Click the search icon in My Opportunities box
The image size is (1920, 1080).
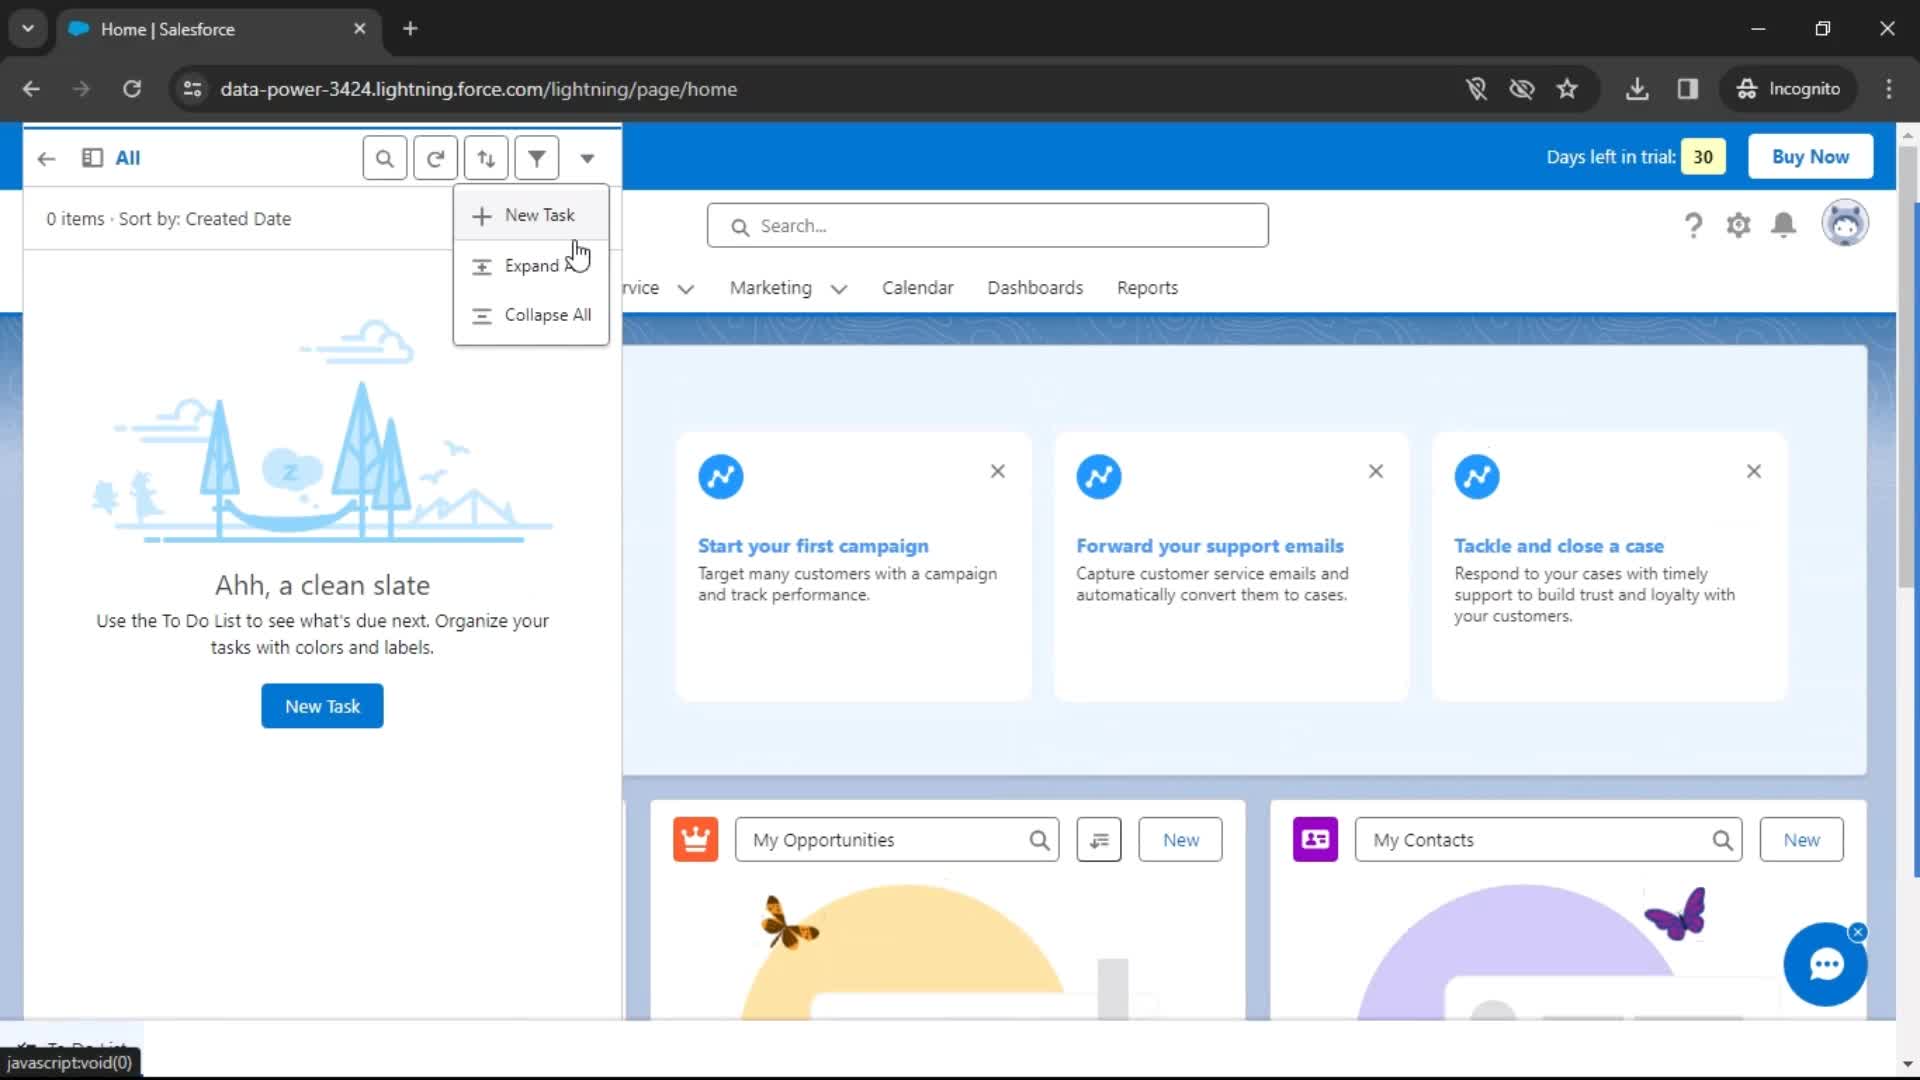tap(1040, 840)
